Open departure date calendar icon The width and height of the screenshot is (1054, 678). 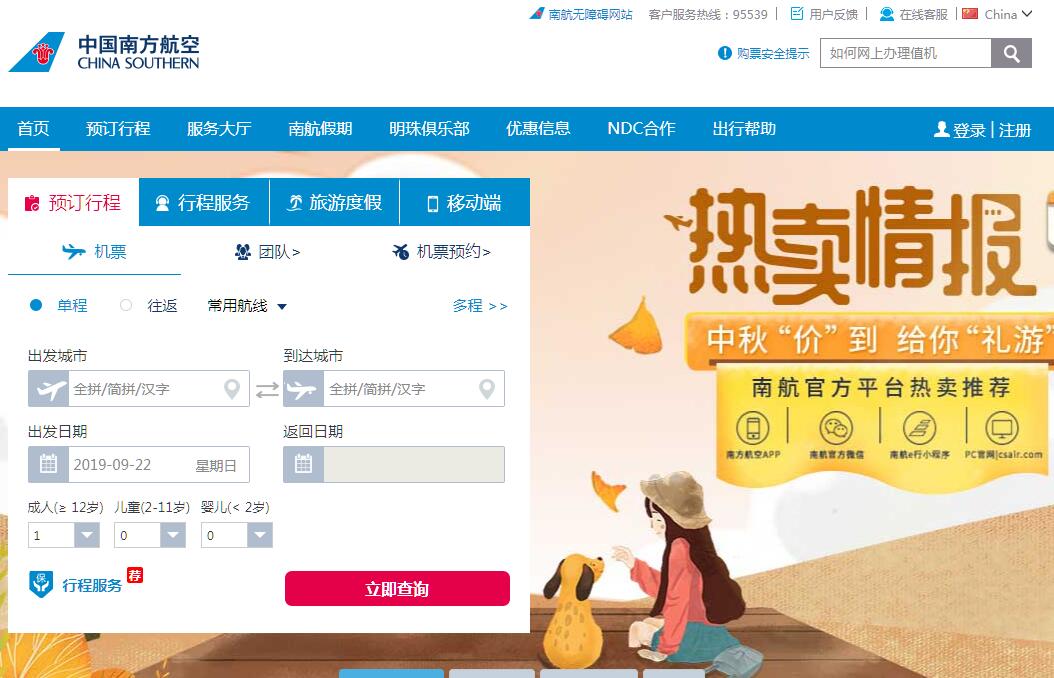[48, 464]
